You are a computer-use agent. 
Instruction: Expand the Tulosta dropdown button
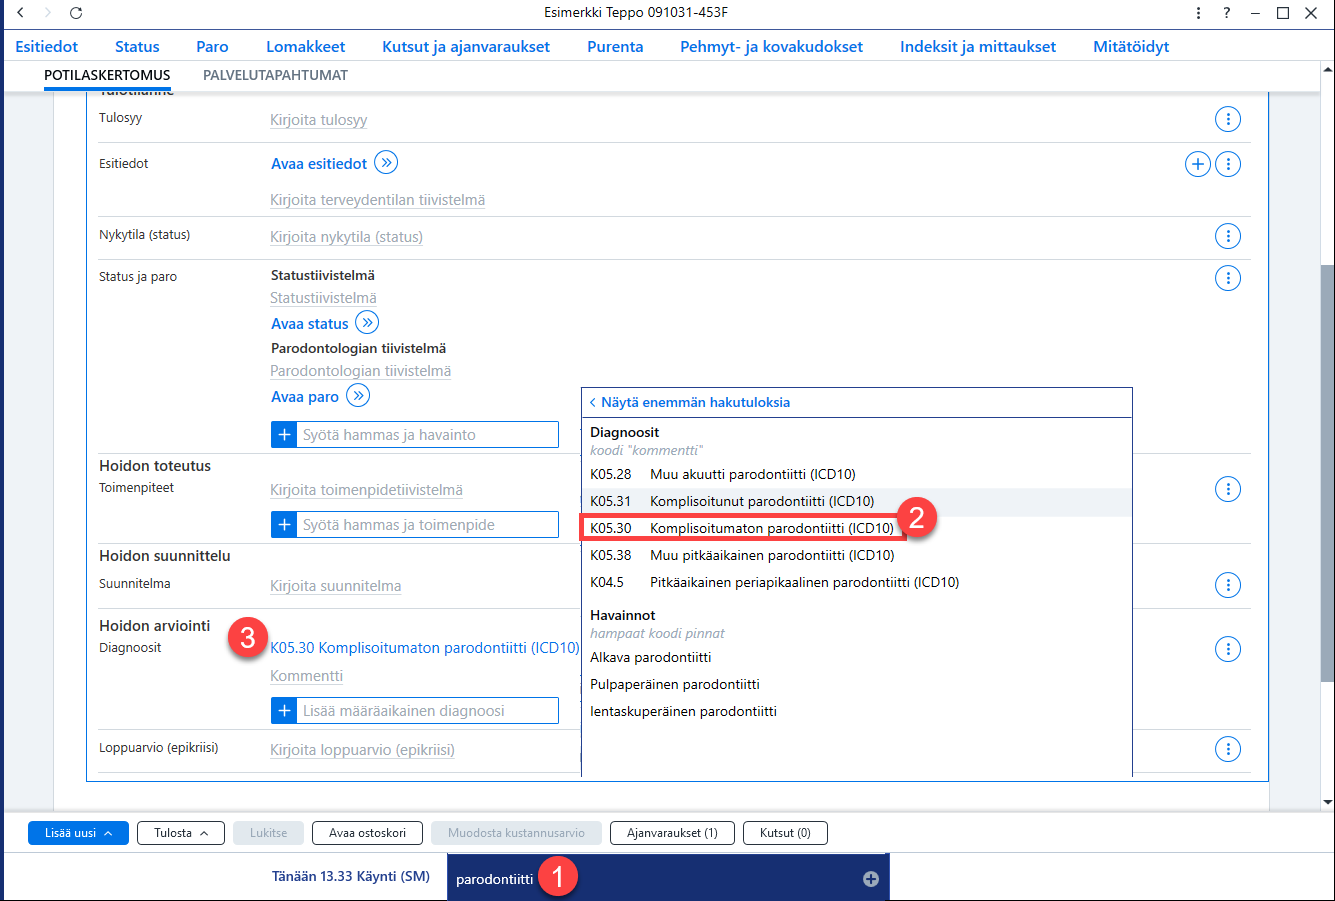click(181, 833)
